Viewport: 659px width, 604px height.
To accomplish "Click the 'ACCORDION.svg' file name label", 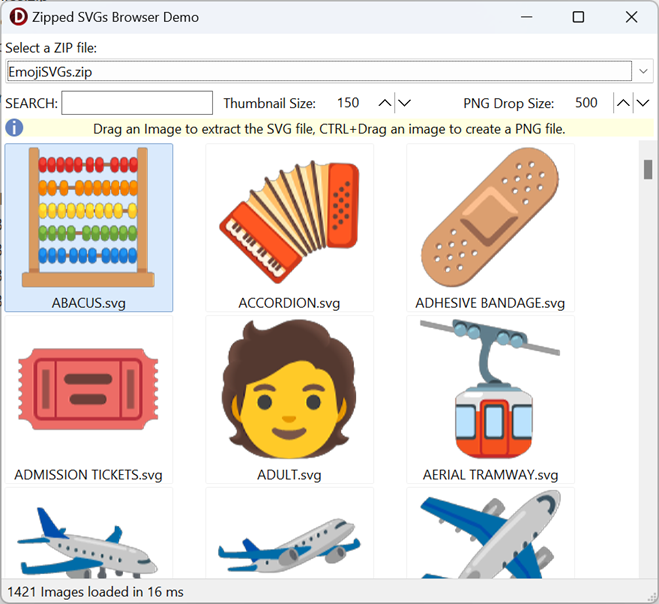I will pos(289,303).
